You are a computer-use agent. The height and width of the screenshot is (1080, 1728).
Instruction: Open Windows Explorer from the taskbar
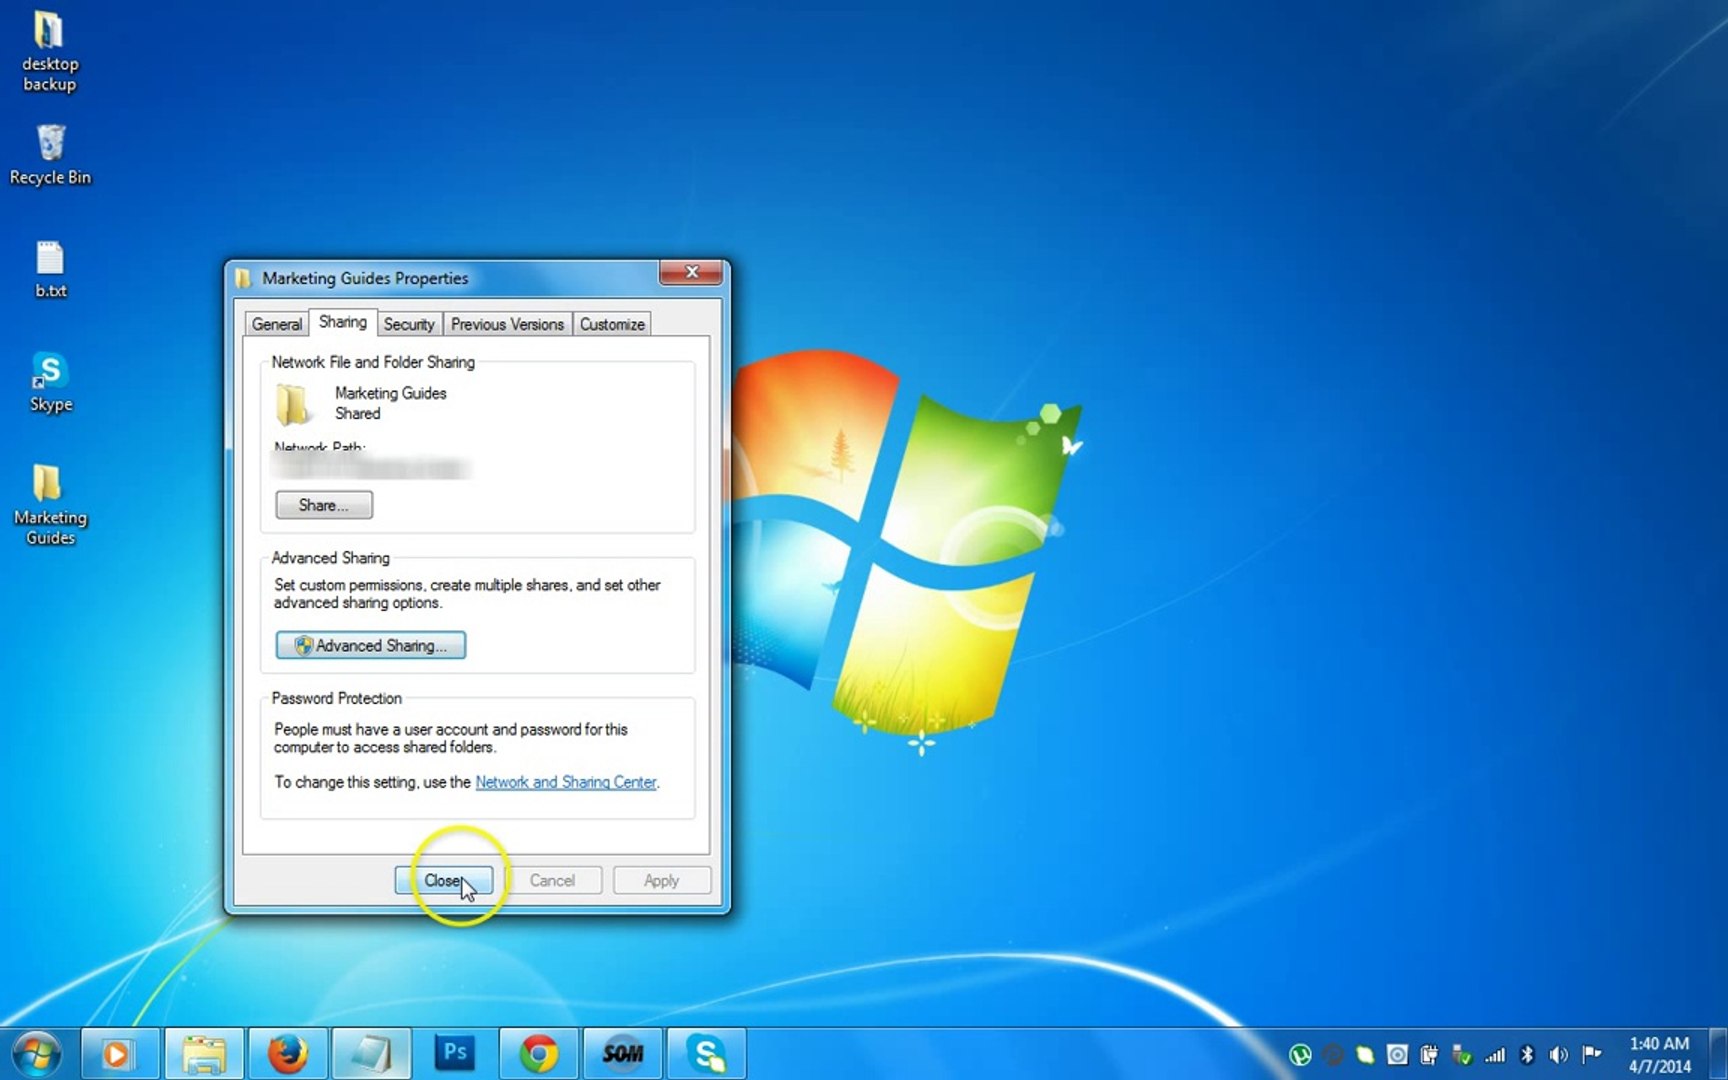pos(203,1054)
